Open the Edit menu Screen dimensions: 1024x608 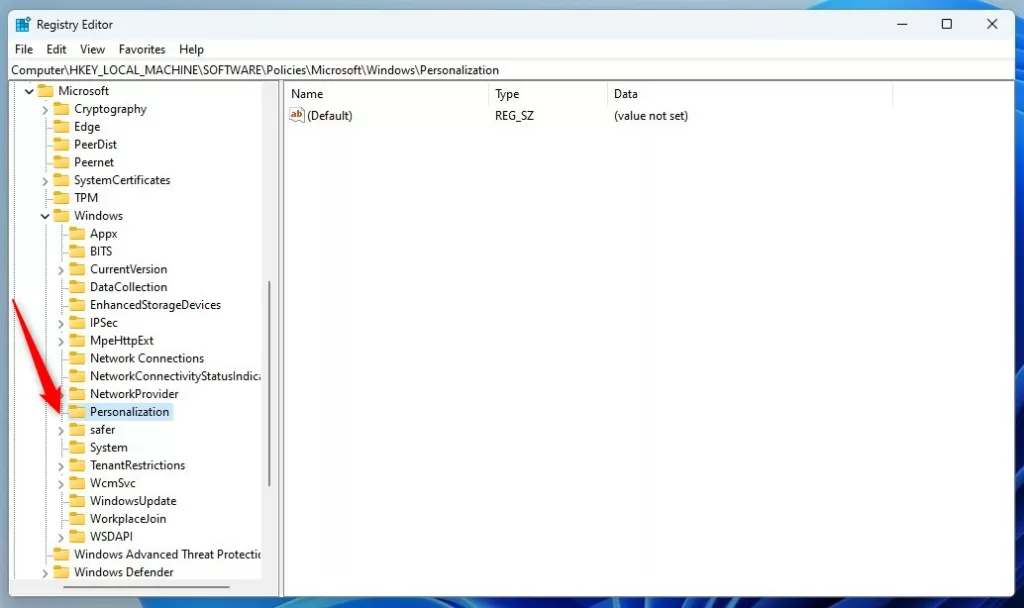[x=56, y=49]
